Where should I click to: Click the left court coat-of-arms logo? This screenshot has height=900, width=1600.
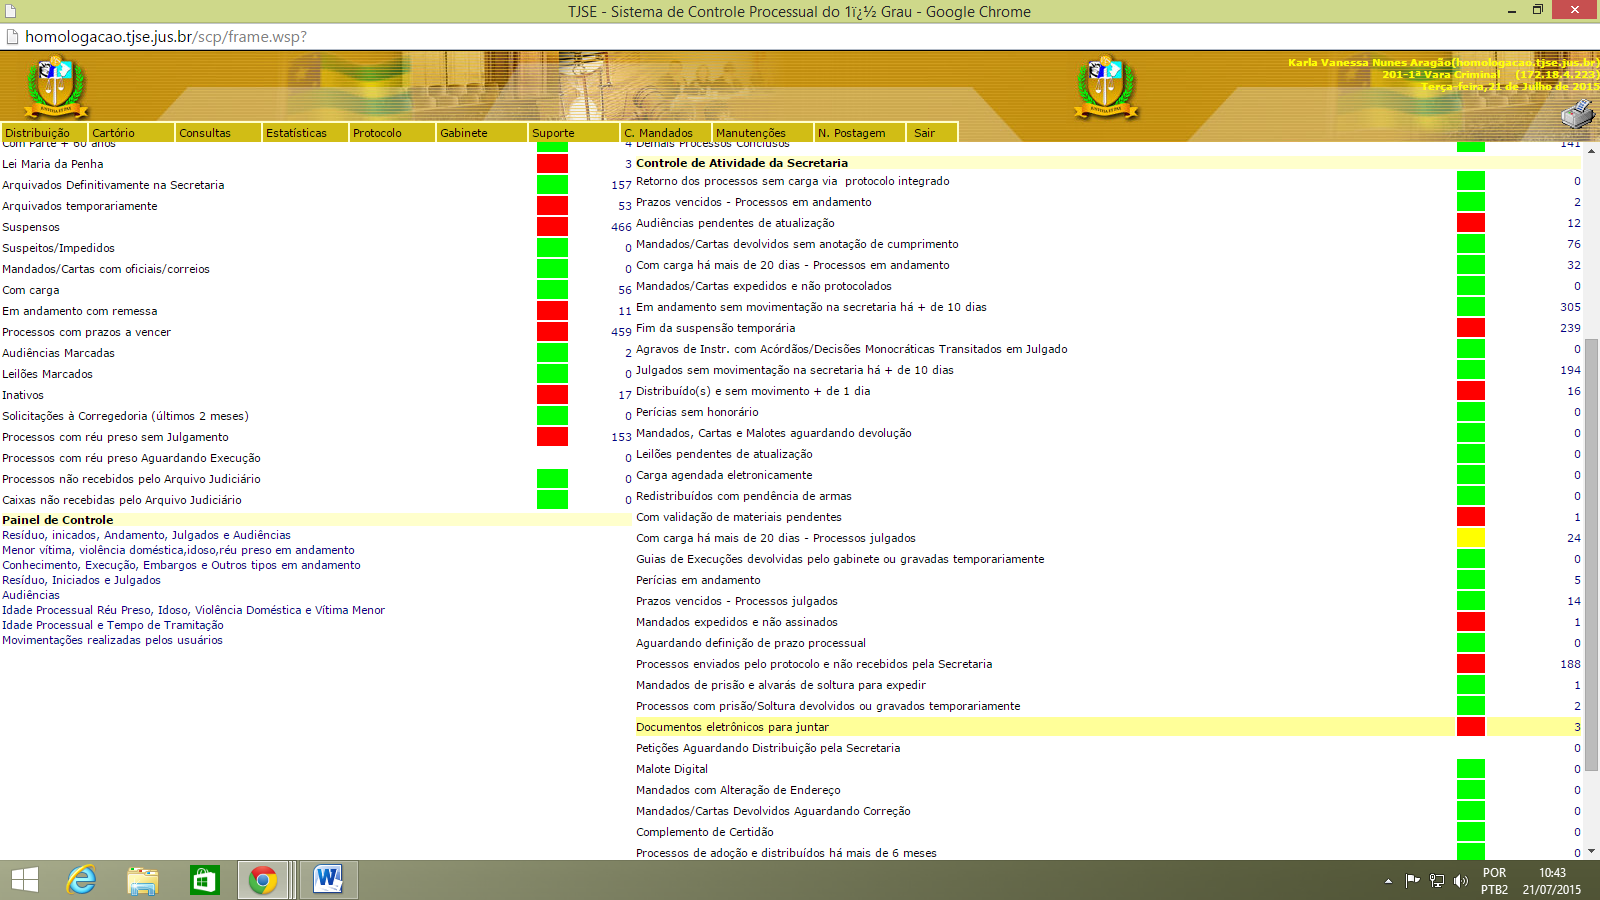click(x=56, y=87)
